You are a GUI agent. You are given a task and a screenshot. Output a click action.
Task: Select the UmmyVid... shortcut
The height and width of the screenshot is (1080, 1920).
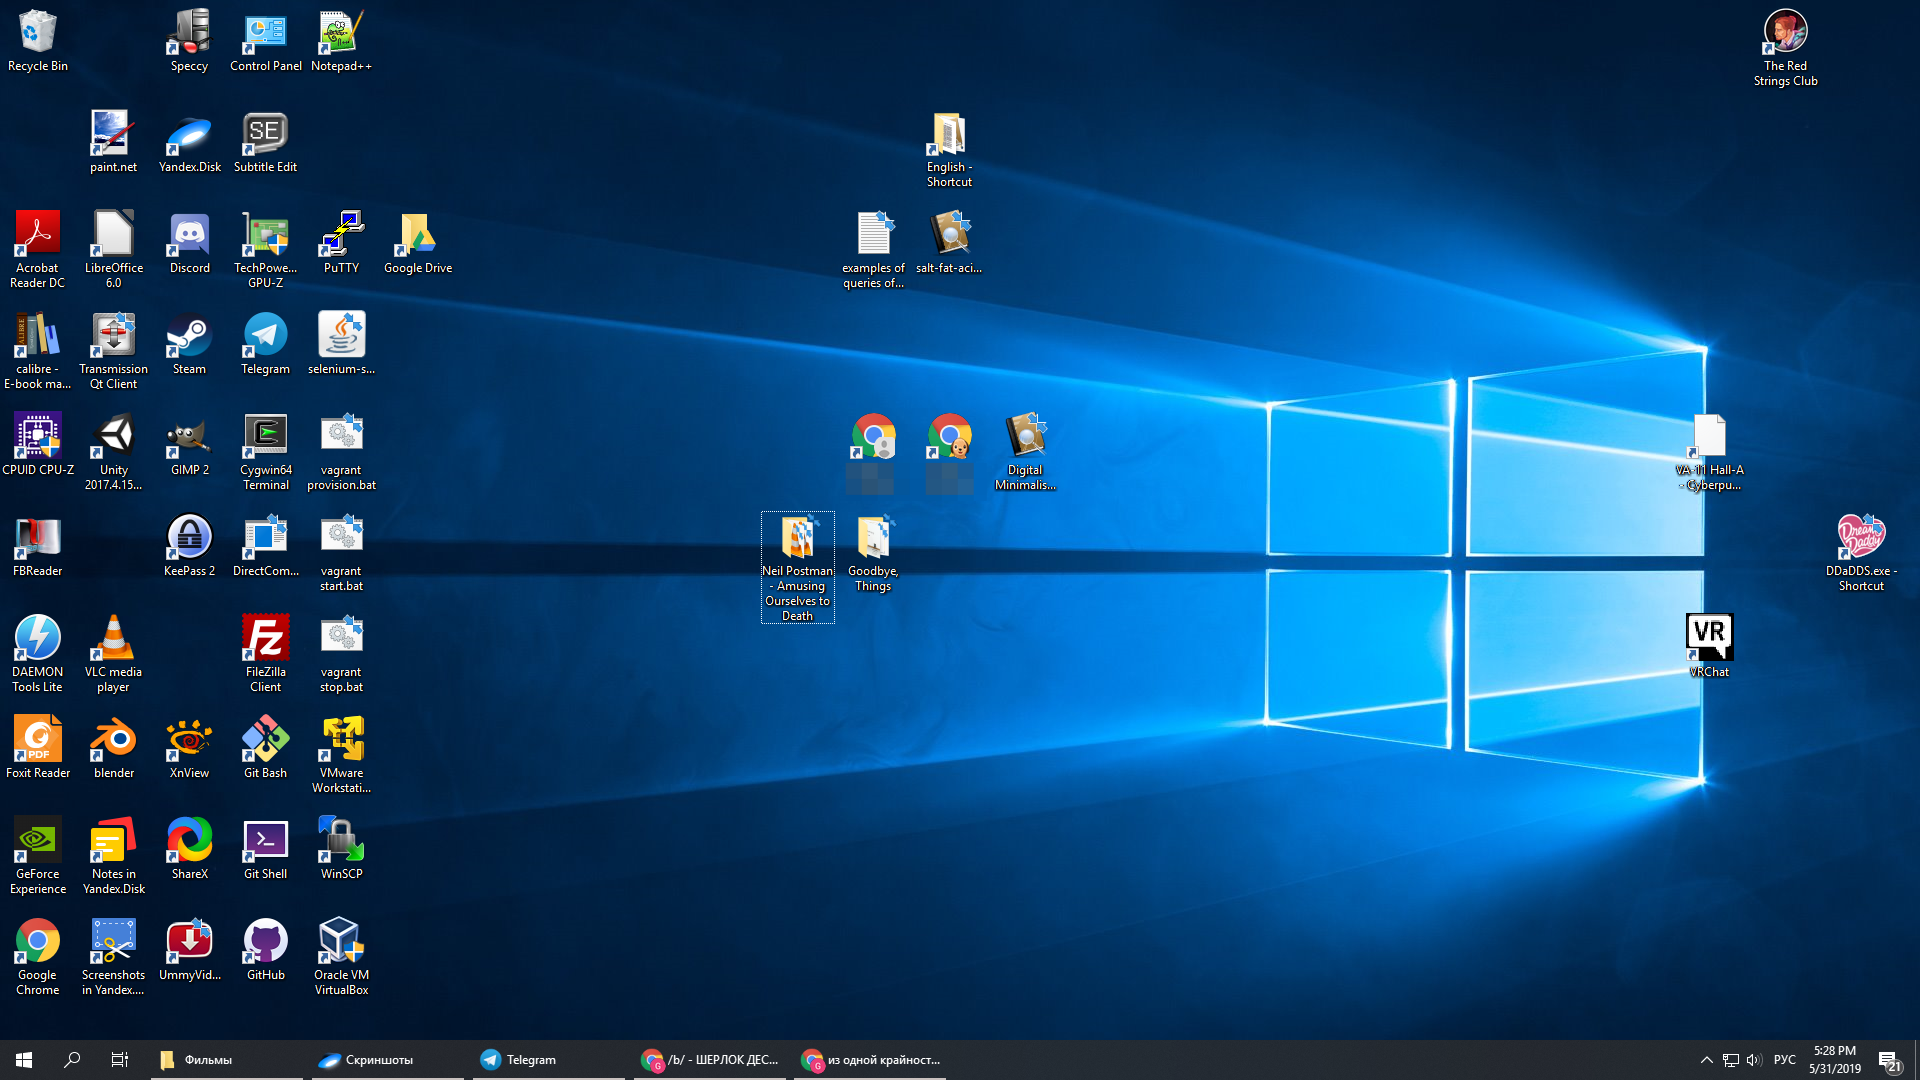(189, 949)
